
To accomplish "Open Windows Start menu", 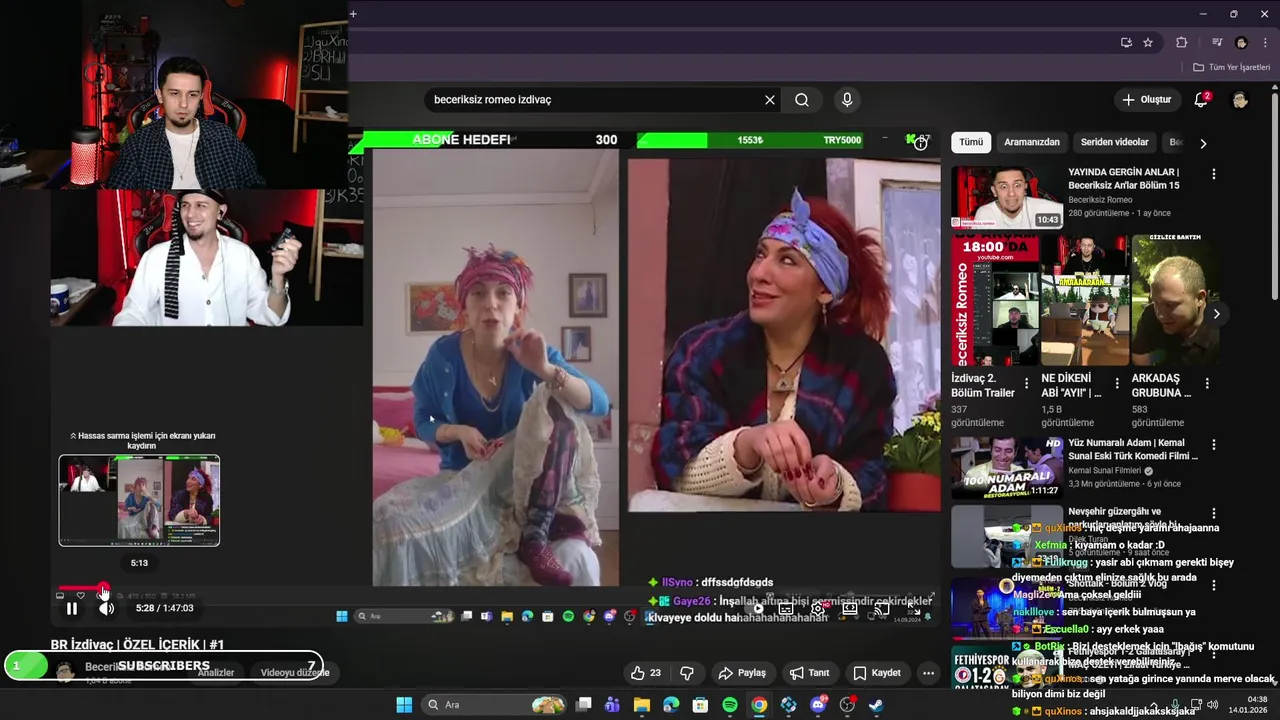I will 404,705.
